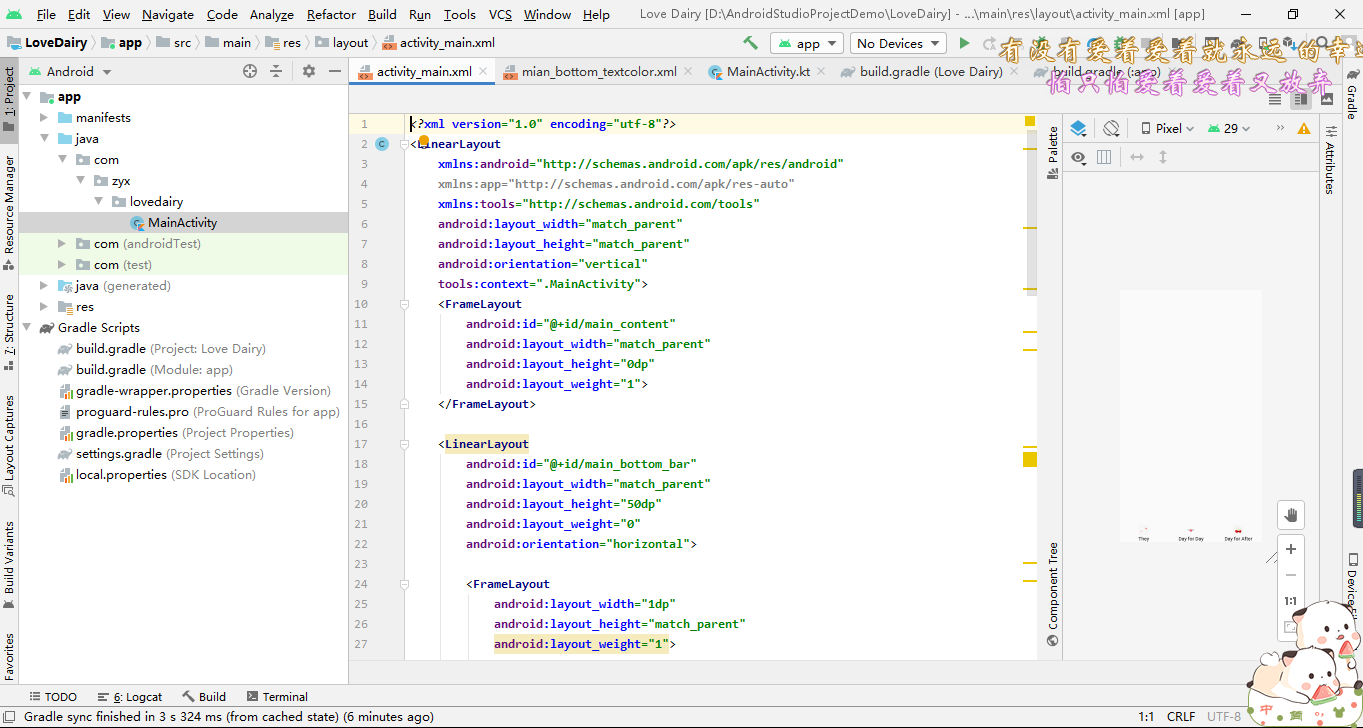Close the activity_main.xml tab
This screenshot has width=1363, height=728.
click(x=483, y=71)
